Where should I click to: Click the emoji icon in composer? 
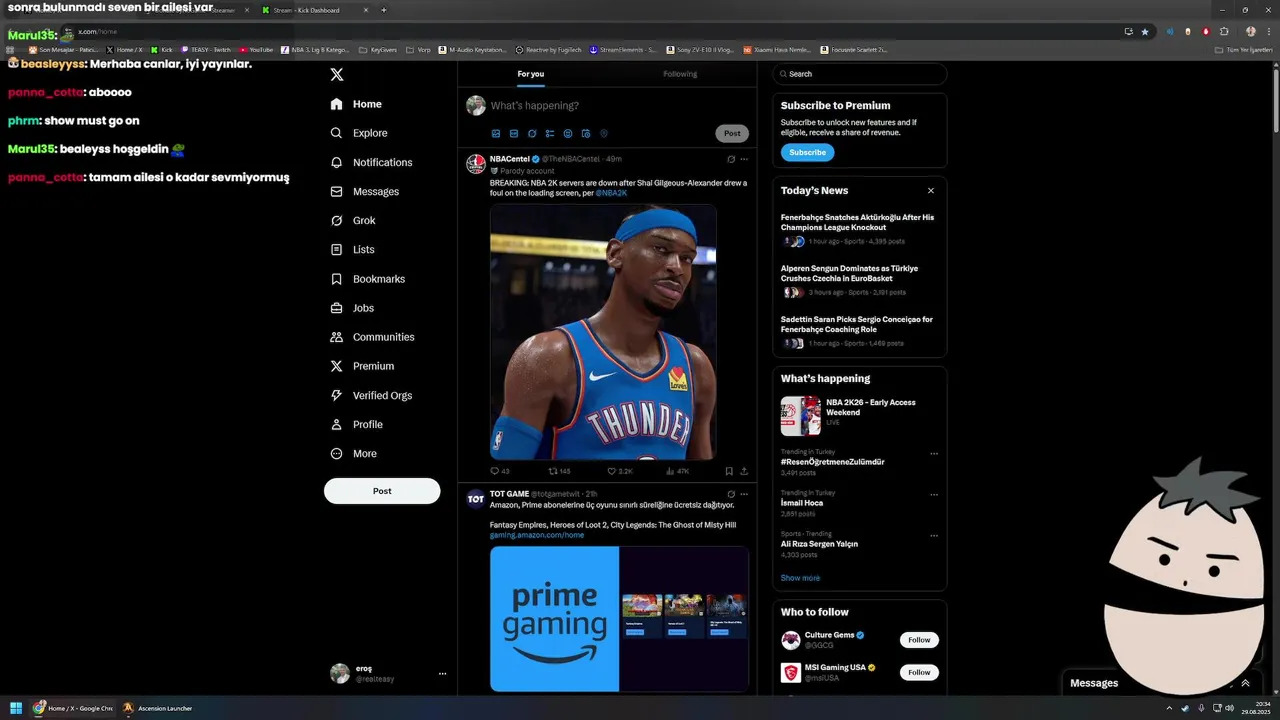click(x=568, y=133)
